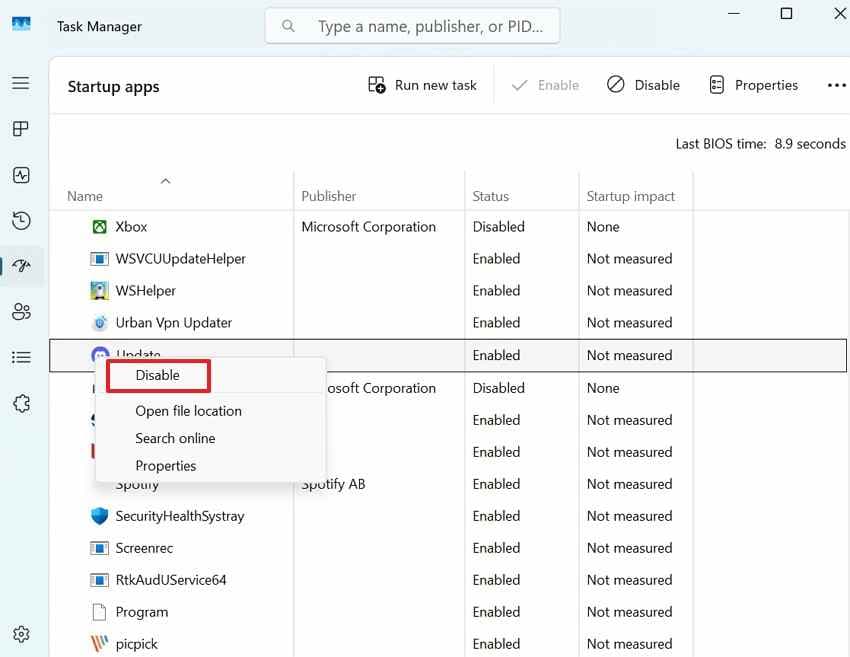Select the RtkAudUService64 entry
The image size is (850, 657).
tap(171, 581)
